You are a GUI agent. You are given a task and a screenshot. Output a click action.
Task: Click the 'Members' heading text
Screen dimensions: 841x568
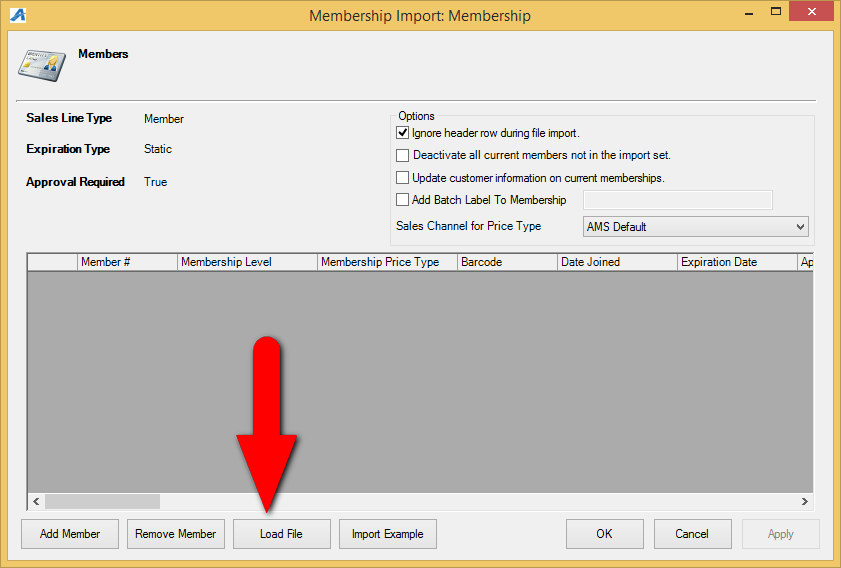coord(103,54)
